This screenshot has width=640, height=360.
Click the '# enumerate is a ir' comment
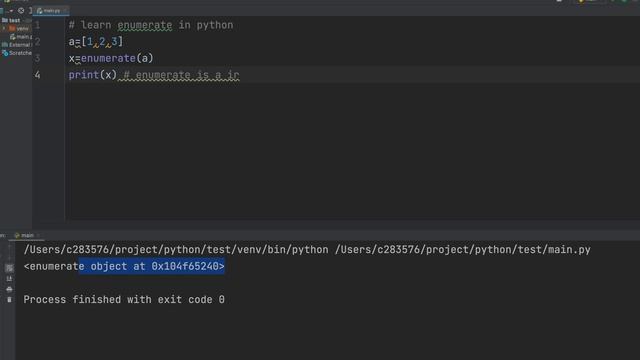click(x=181, y=75)
